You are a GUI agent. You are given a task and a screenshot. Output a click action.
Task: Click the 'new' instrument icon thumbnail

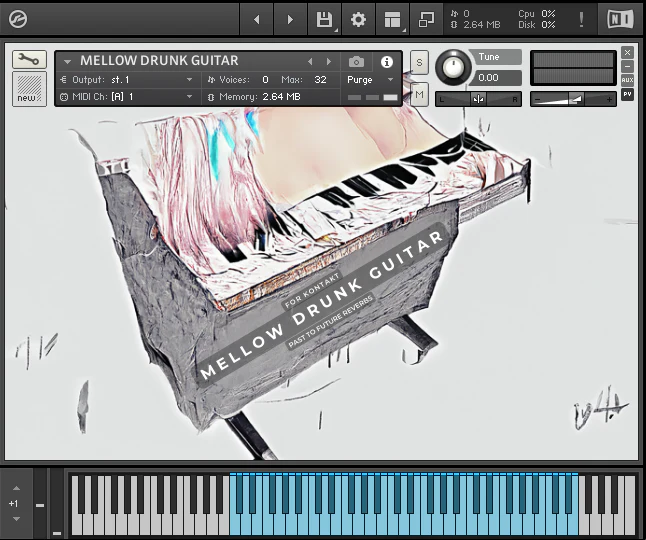[29, 89]
